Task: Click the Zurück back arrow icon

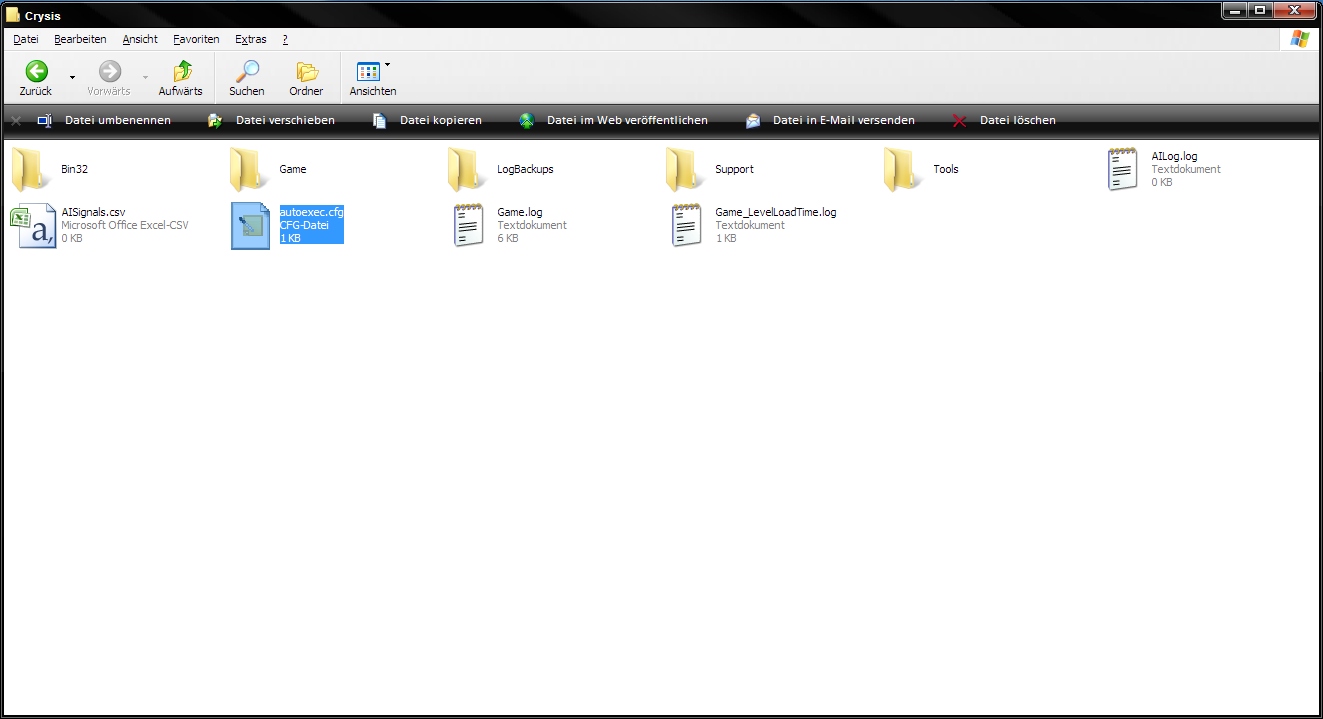Action: (x=36, y=71)
